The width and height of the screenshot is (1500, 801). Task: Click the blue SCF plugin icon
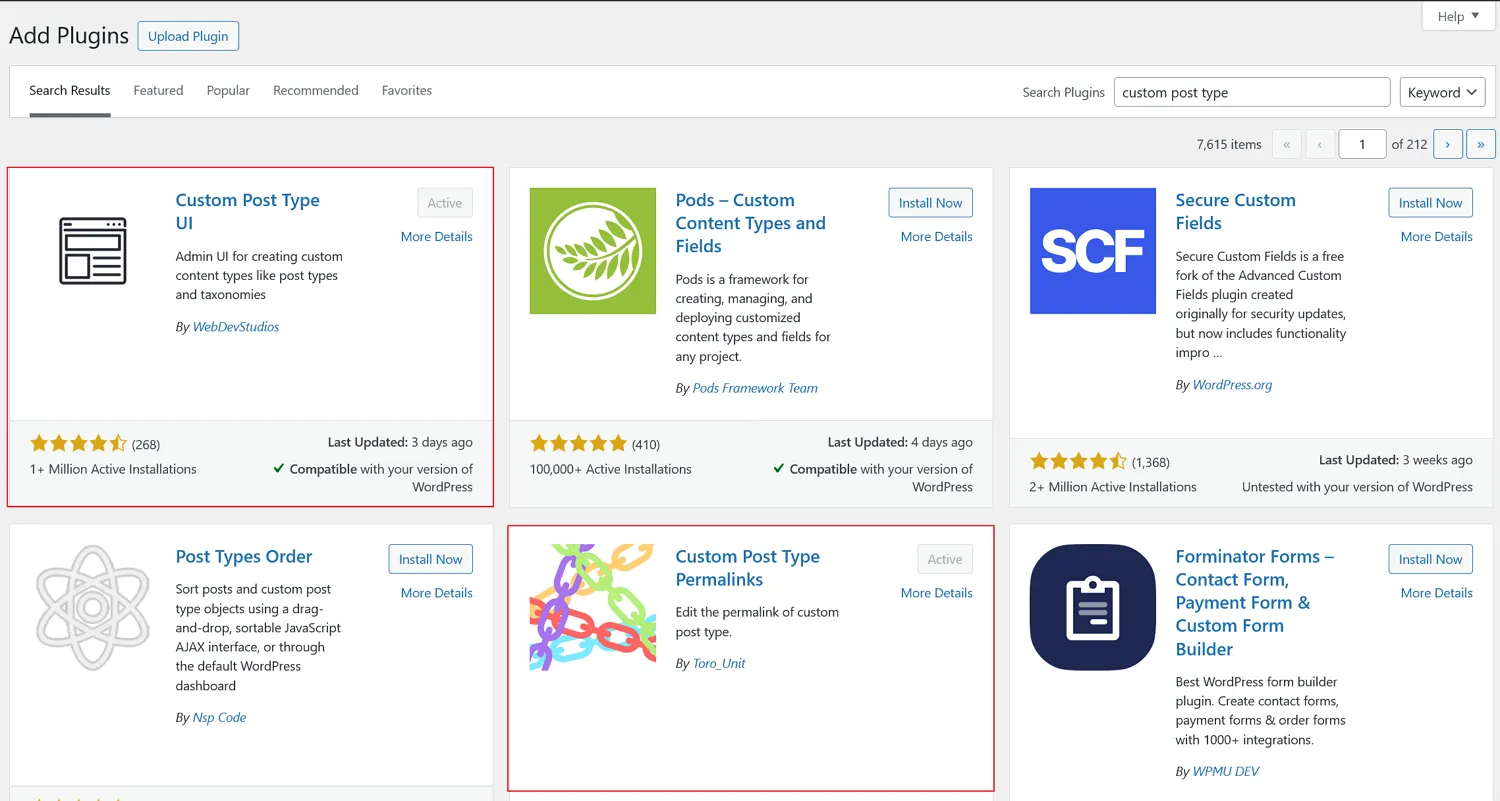point(1092,251)
